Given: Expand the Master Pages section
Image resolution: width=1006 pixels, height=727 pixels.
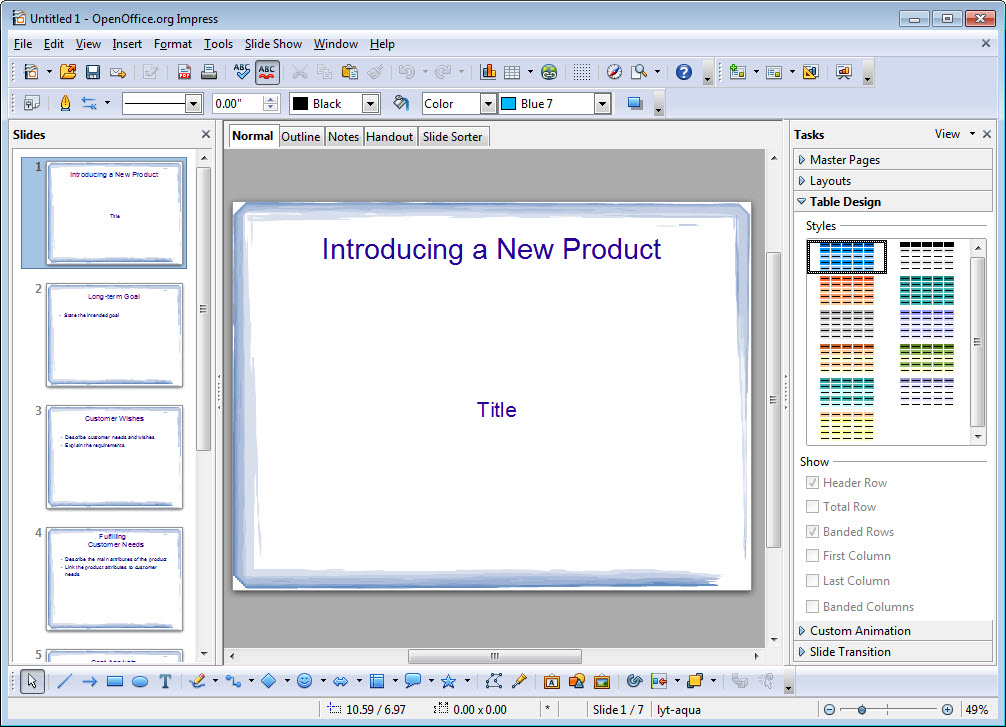Looking at the screenshot, I should (892, 159).
